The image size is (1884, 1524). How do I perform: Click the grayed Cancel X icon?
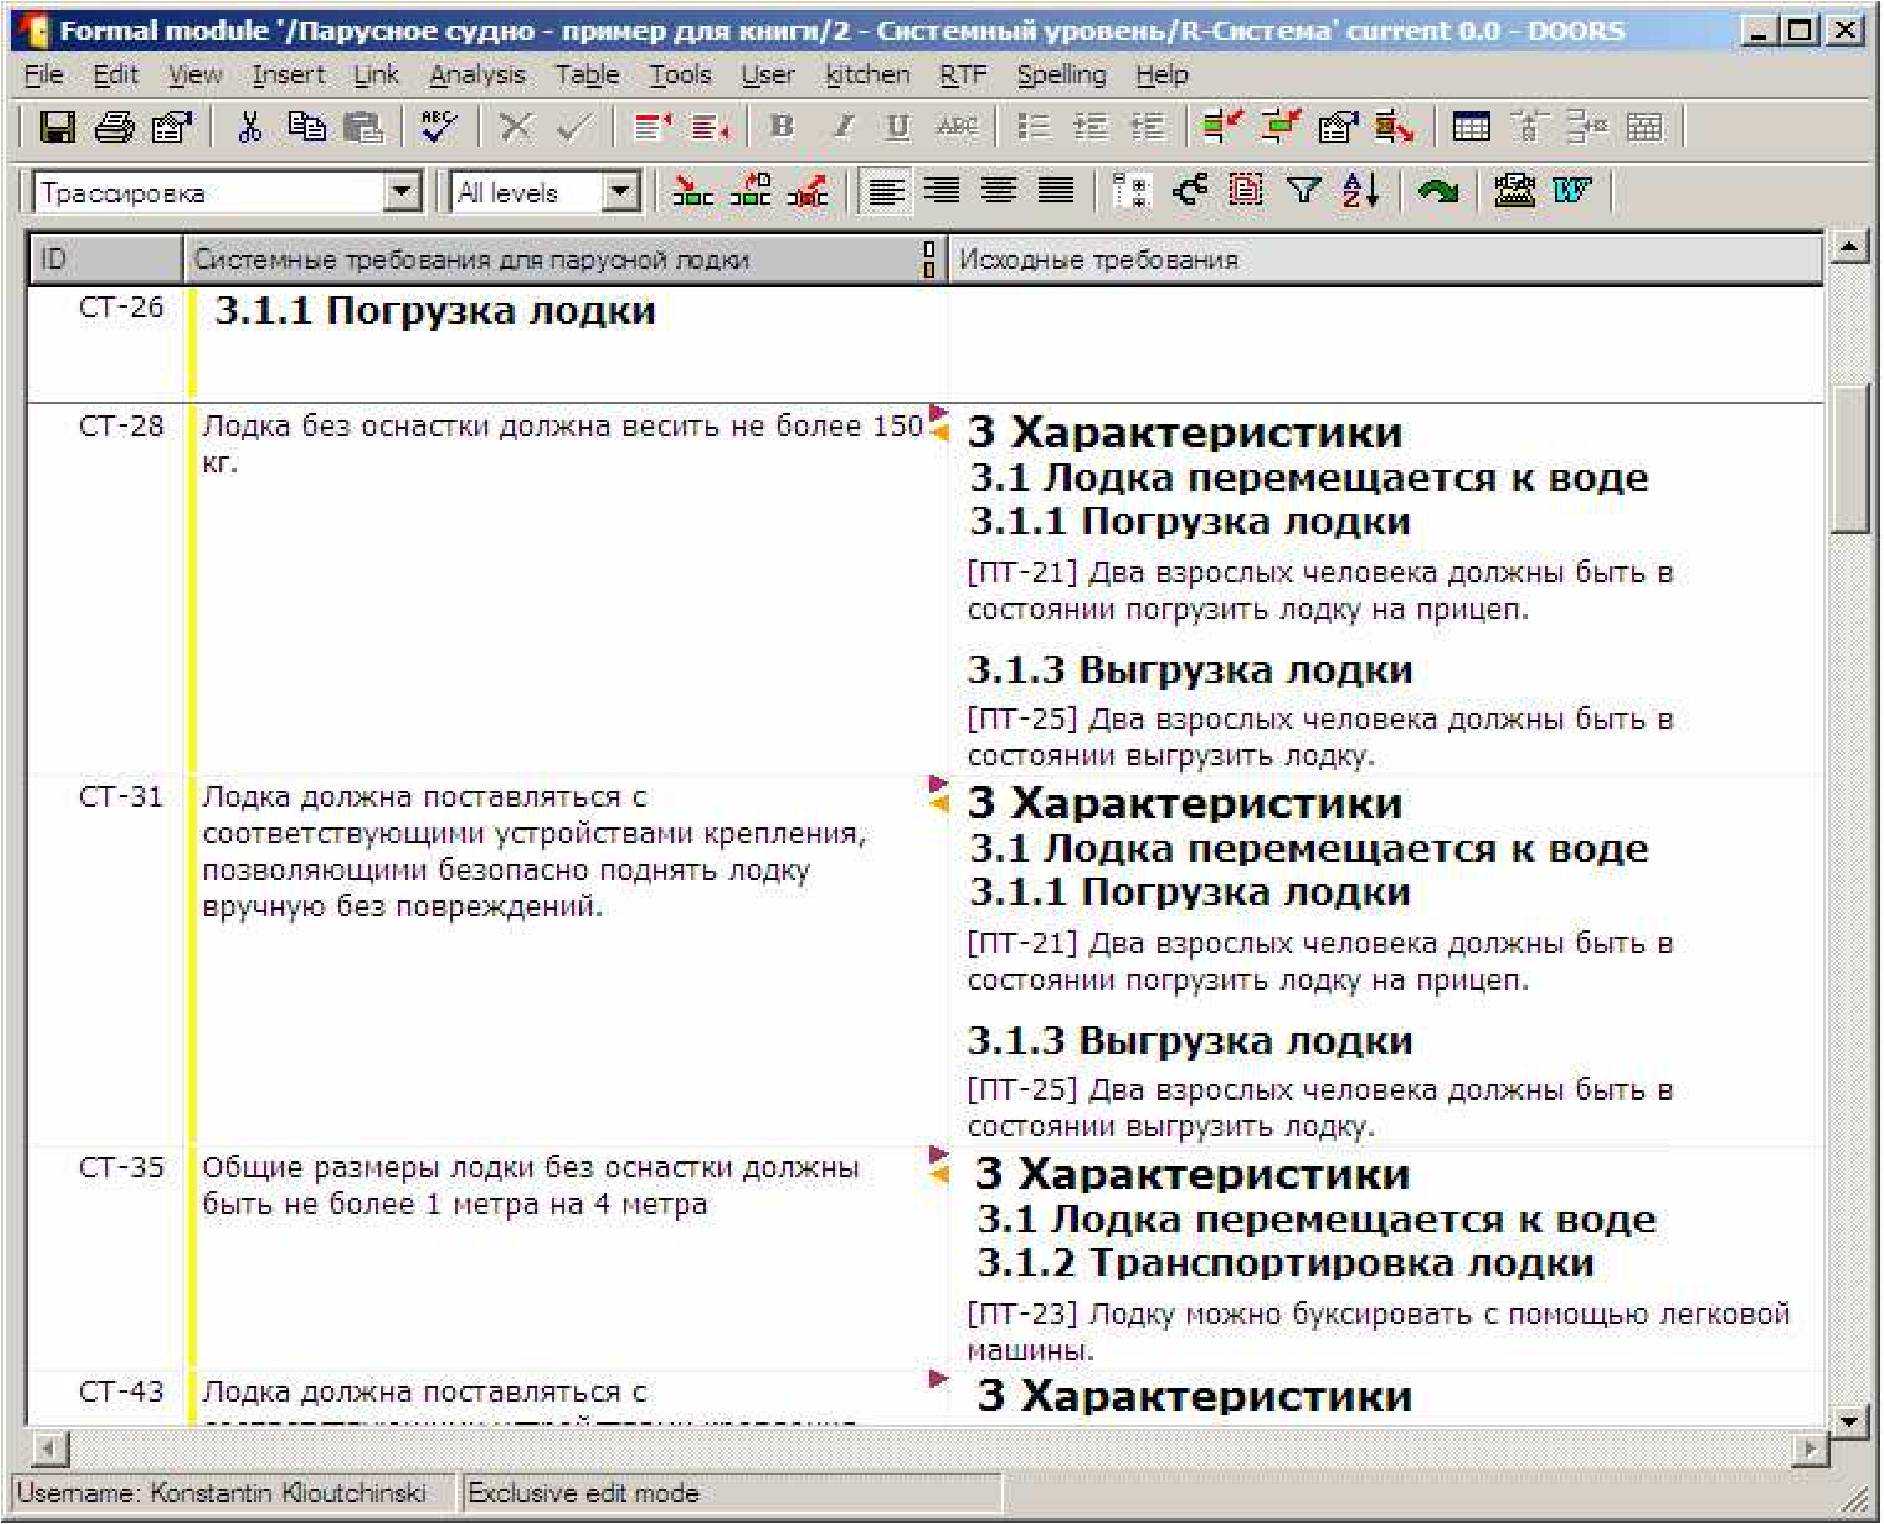(515, 127)
